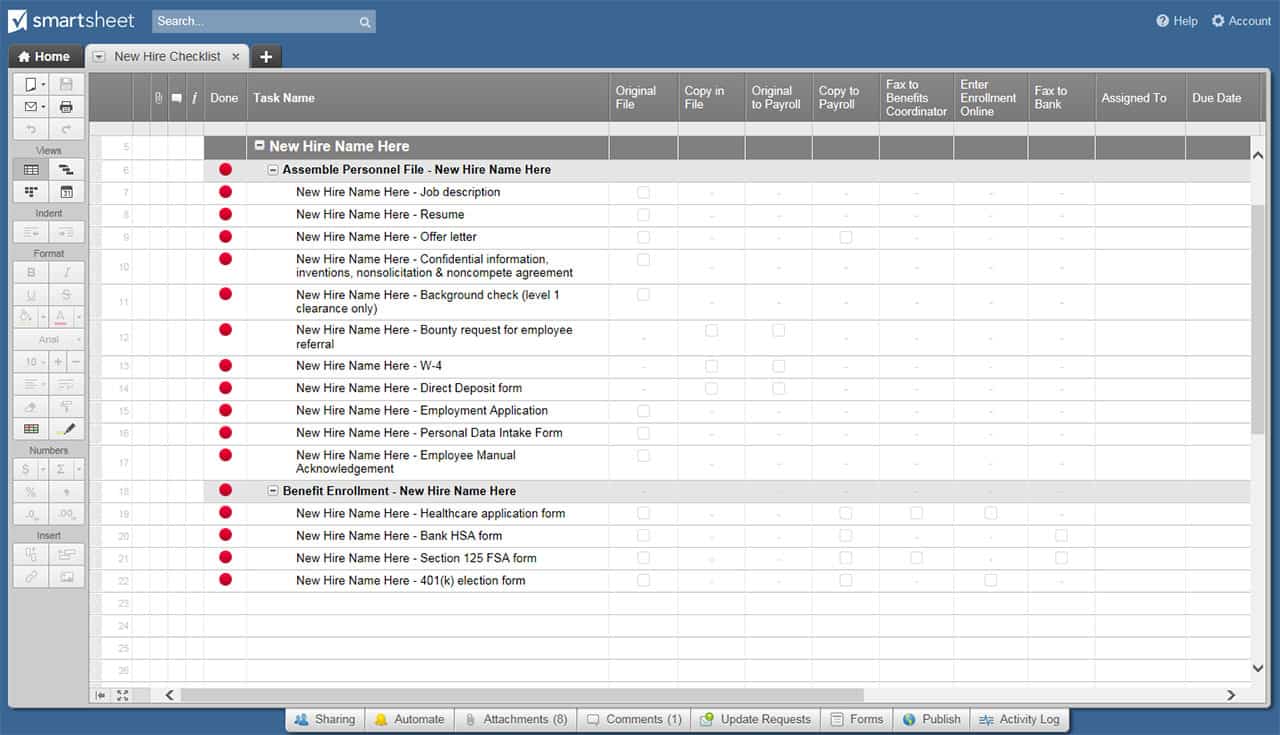Check Copy in File for Bounty request row
Screen dimensions: 1280x735
click(711, 330)
